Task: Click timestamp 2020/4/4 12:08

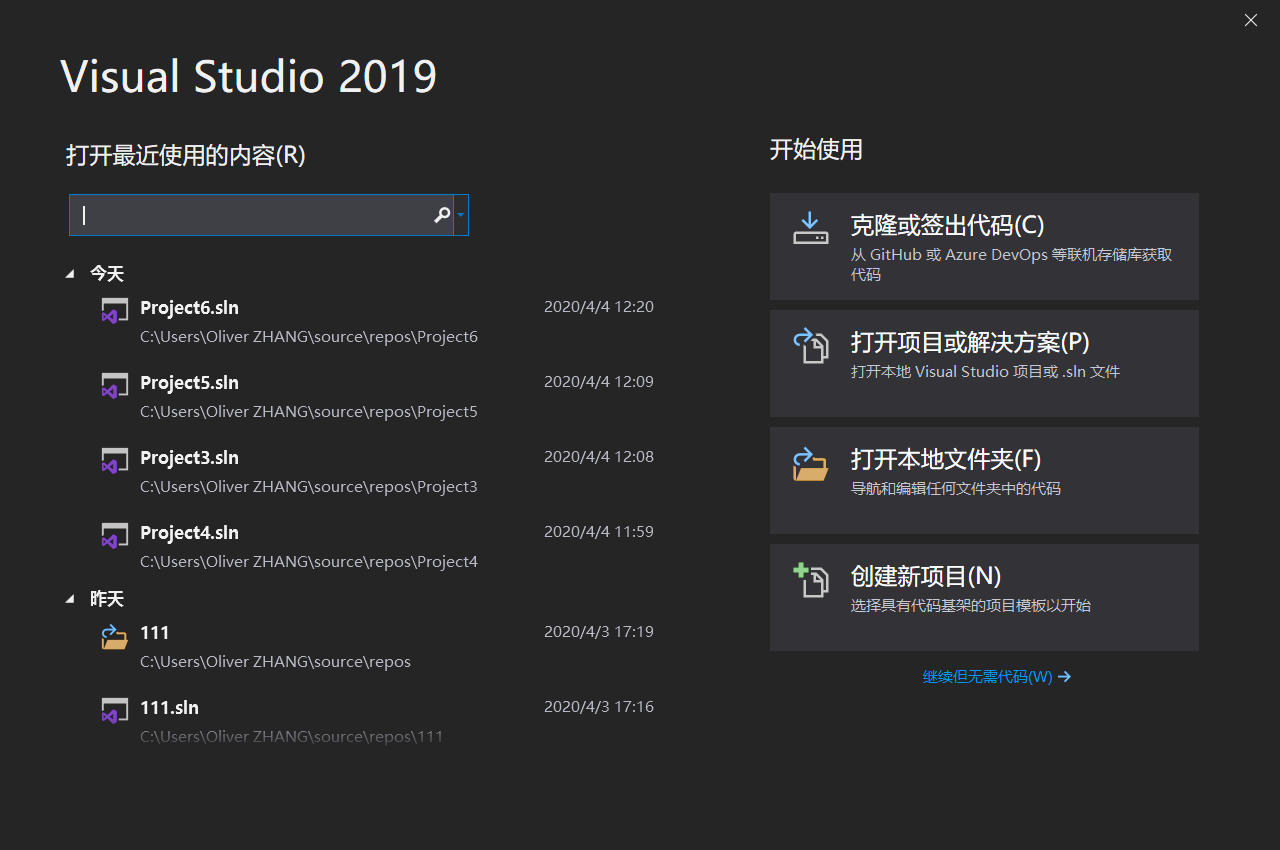Action: click(599, 457)
